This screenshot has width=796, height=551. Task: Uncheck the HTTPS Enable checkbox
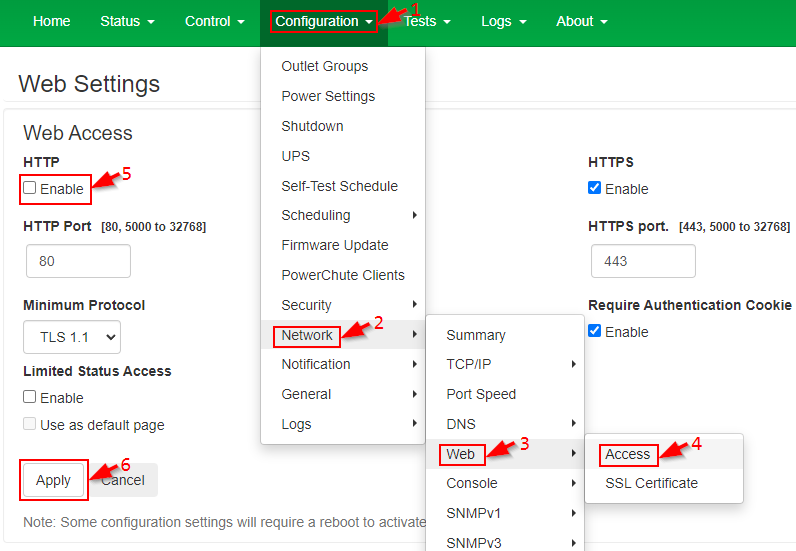click(594, 188)
